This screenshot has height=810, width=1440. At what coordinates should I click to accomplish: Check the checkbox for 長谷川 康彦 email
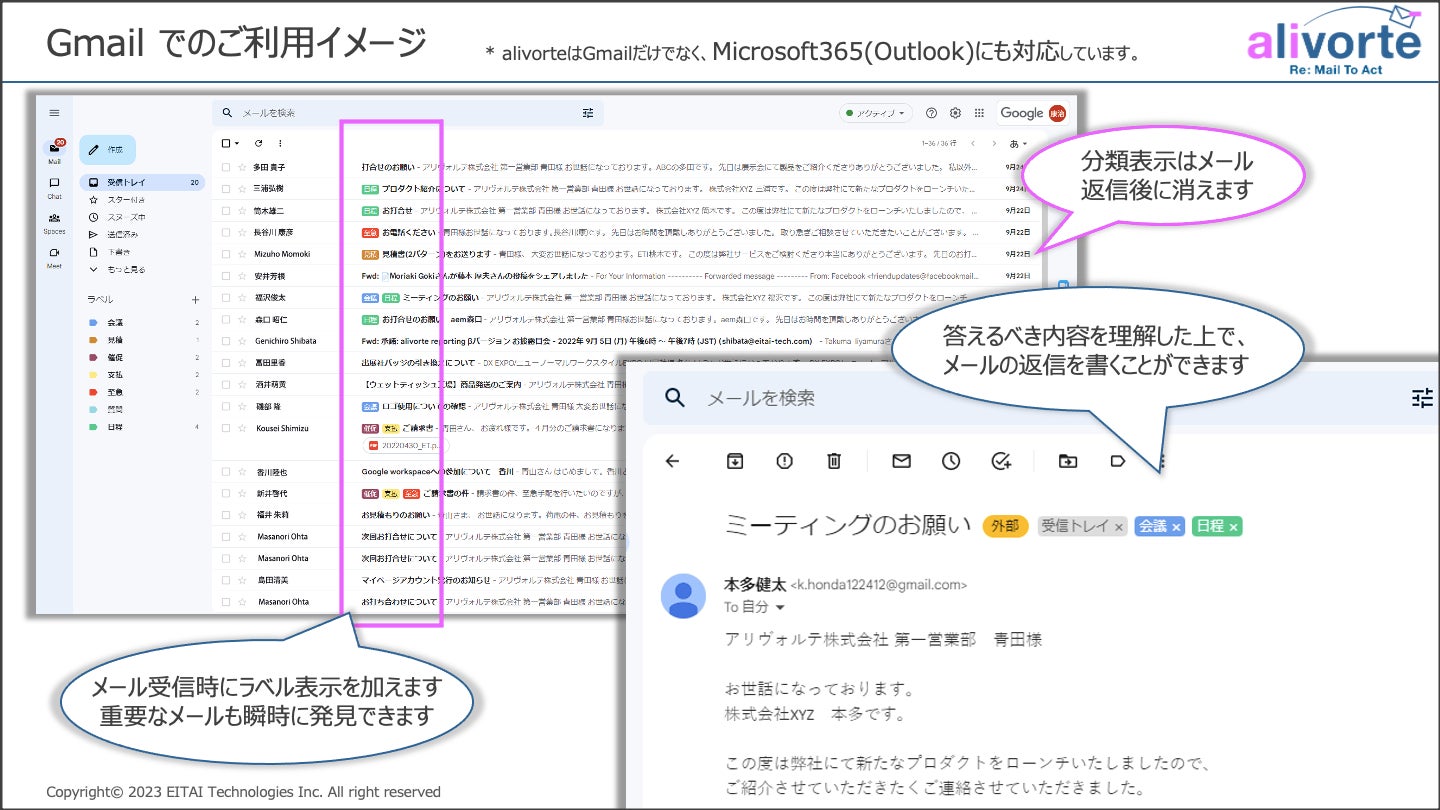pyautogui.click(x=226, y=232)
